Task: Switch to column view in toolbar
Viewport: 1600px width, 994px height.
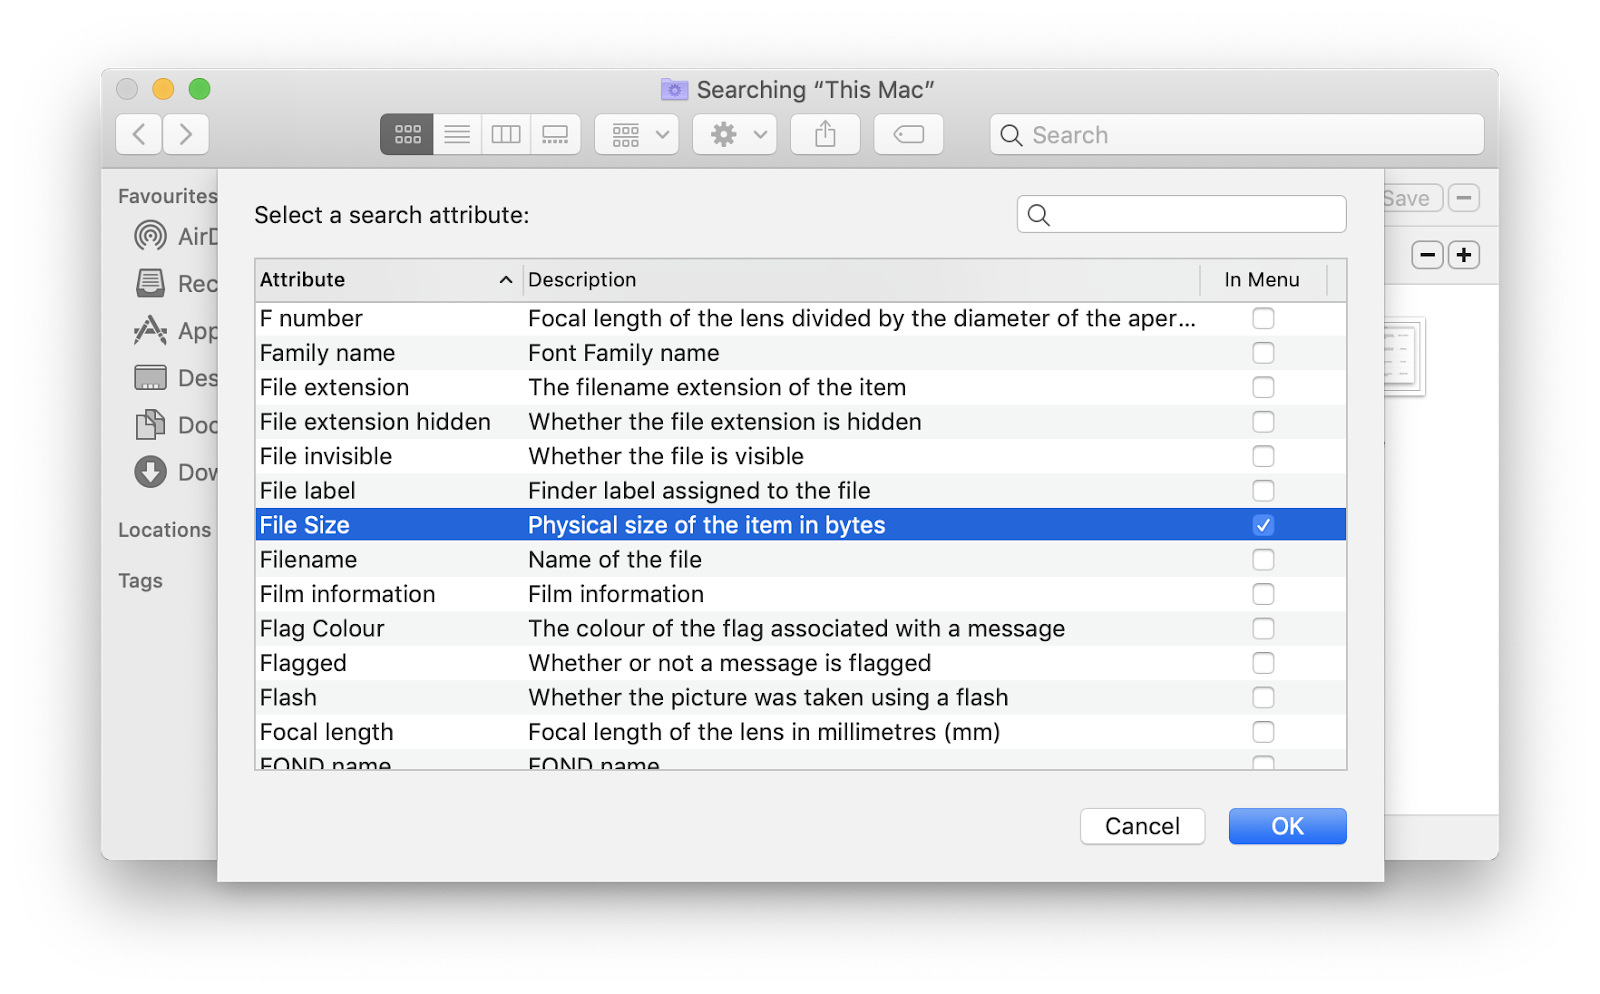Action: pos(506,135)
